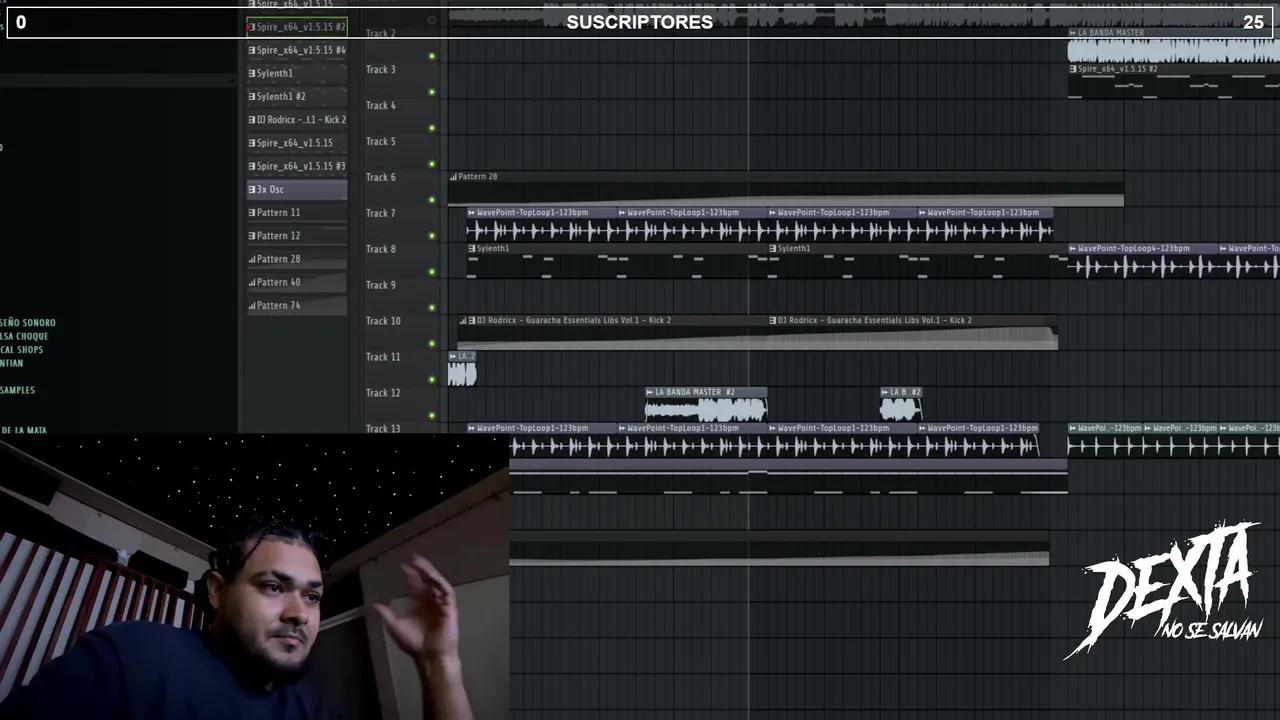Select first WavePoint-TopLoop1 clip on Track 7
This screenshot has width=1280, height=720.
click(x=542, y=225)
